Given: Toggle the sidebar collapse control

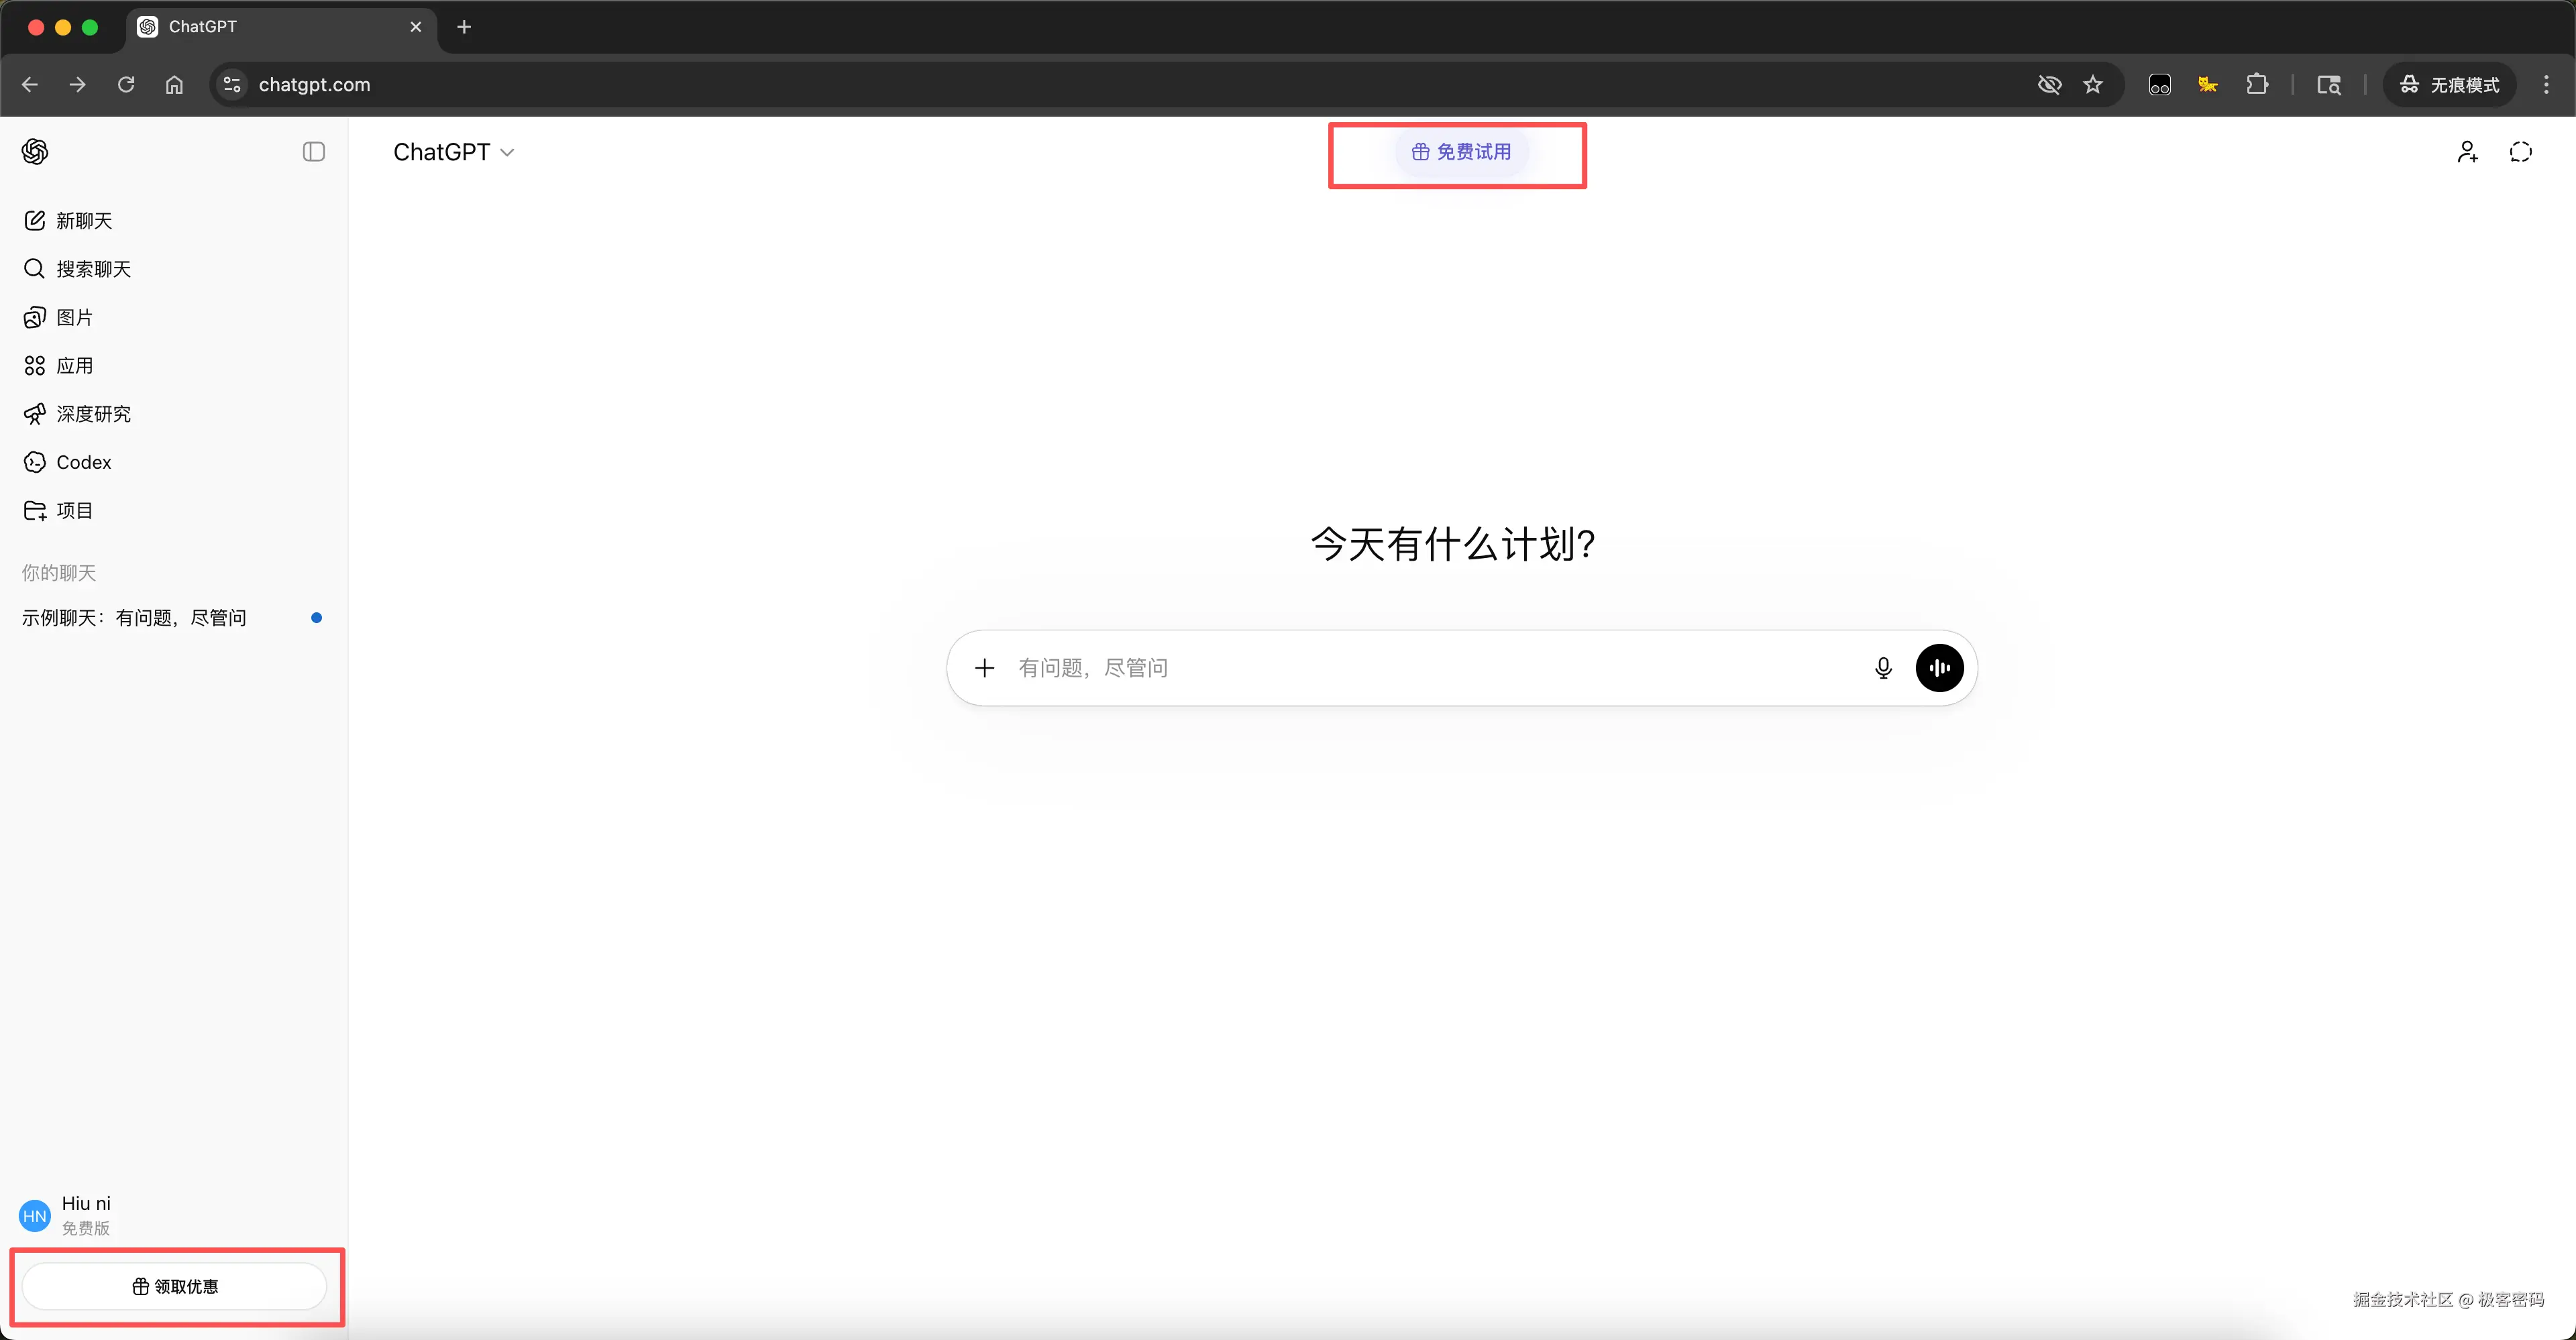Looking at the screenshot, I should [313, 151].
